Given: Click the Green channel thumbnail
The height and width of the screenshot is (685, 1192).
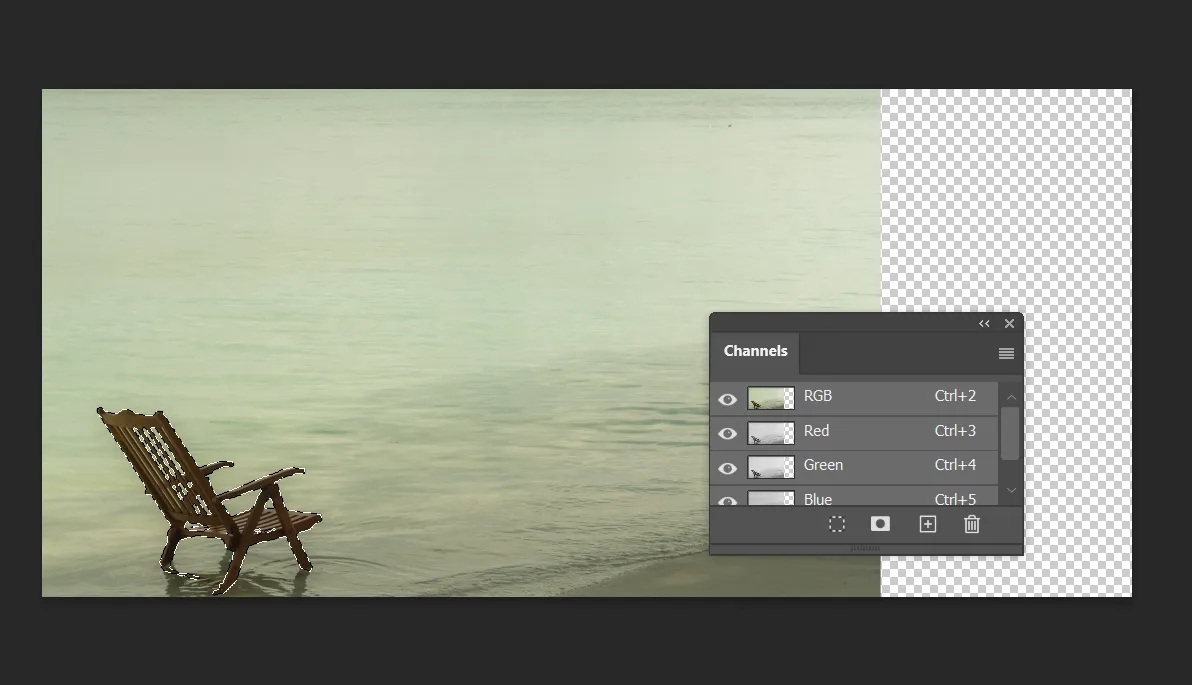Looking at the screenshot, I should (x=771, y=465).
